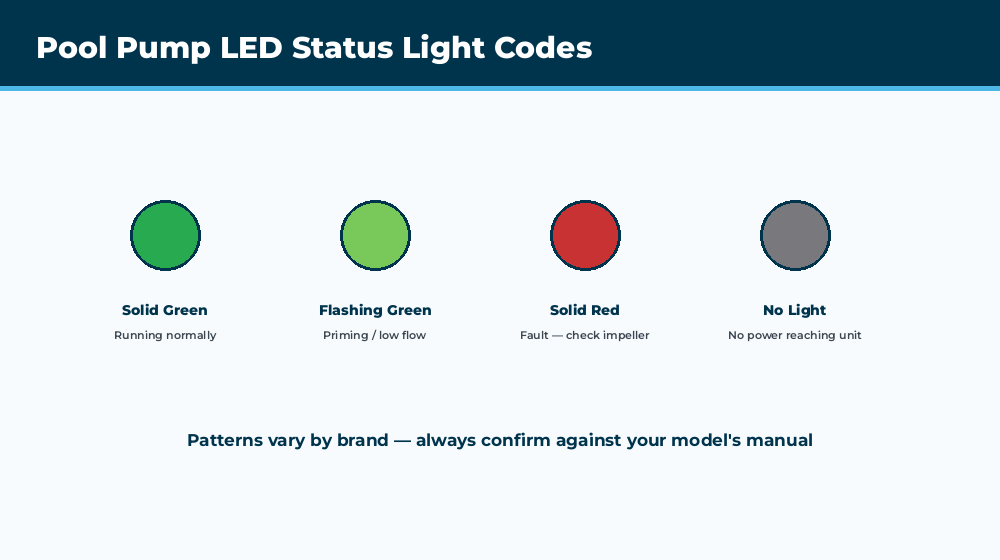
Task: Click the "No power reaching unit" description
Action: click(795, 335)
